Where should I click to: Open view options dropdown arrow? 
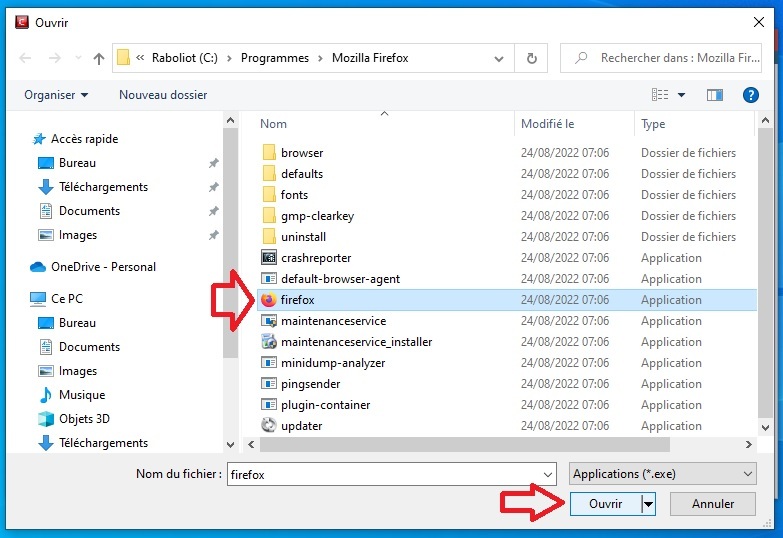click(x=681, y=94)
